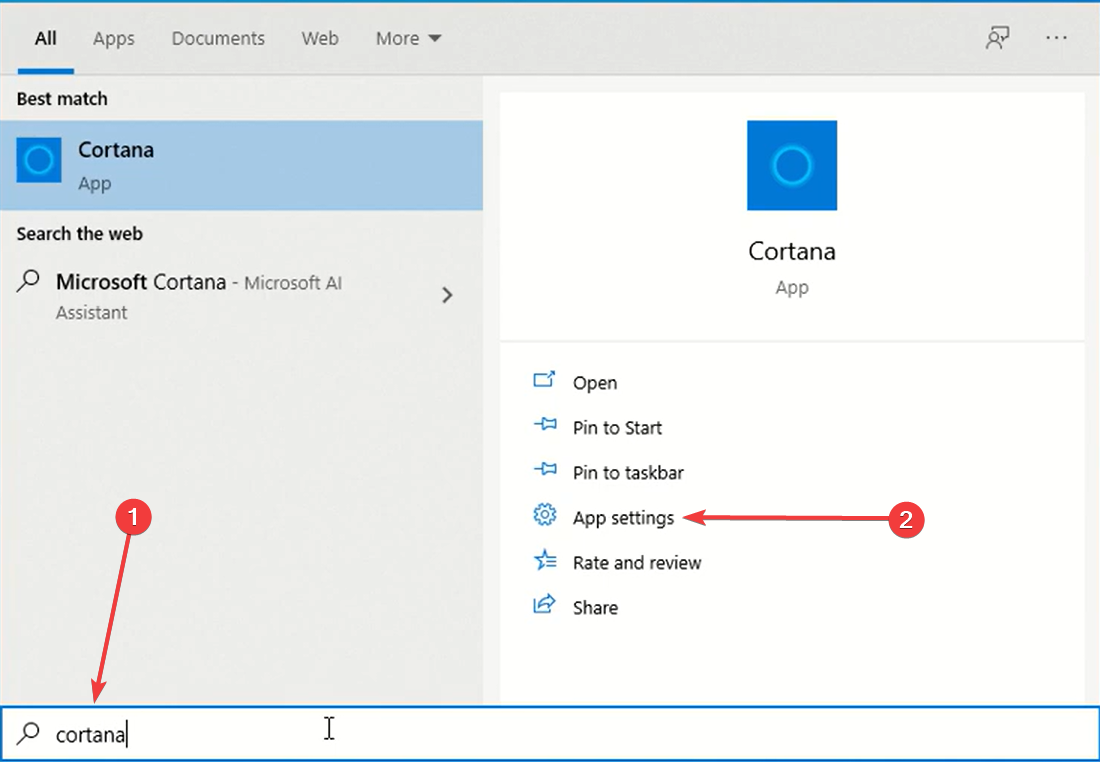The height and width of the screenshot is (762, 1100).
Task: Click the magnifier icon beside Microsoft Cortana
Action: [28, 281]
